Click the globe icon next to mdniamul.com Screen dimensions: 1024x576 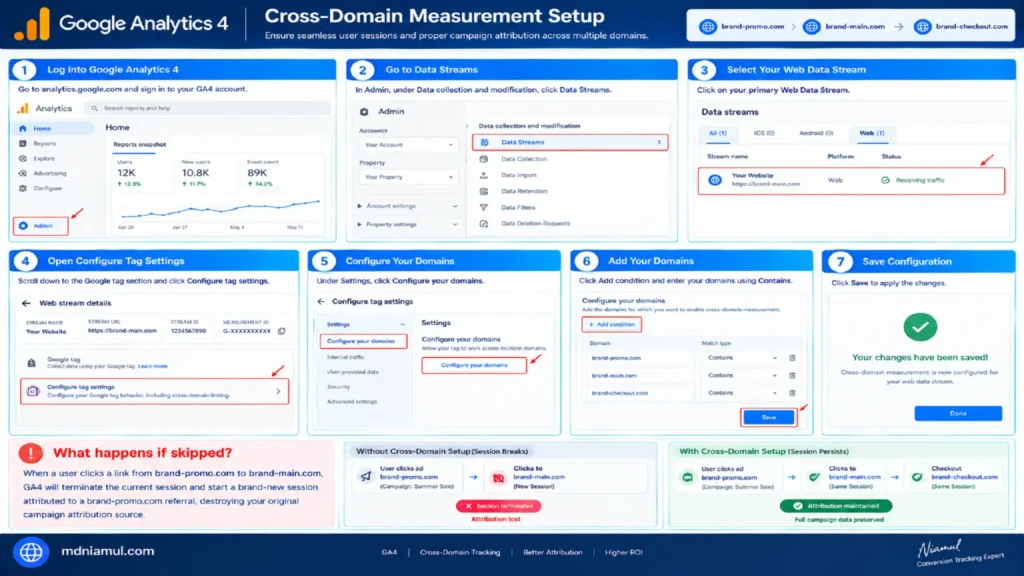(31, 552)
